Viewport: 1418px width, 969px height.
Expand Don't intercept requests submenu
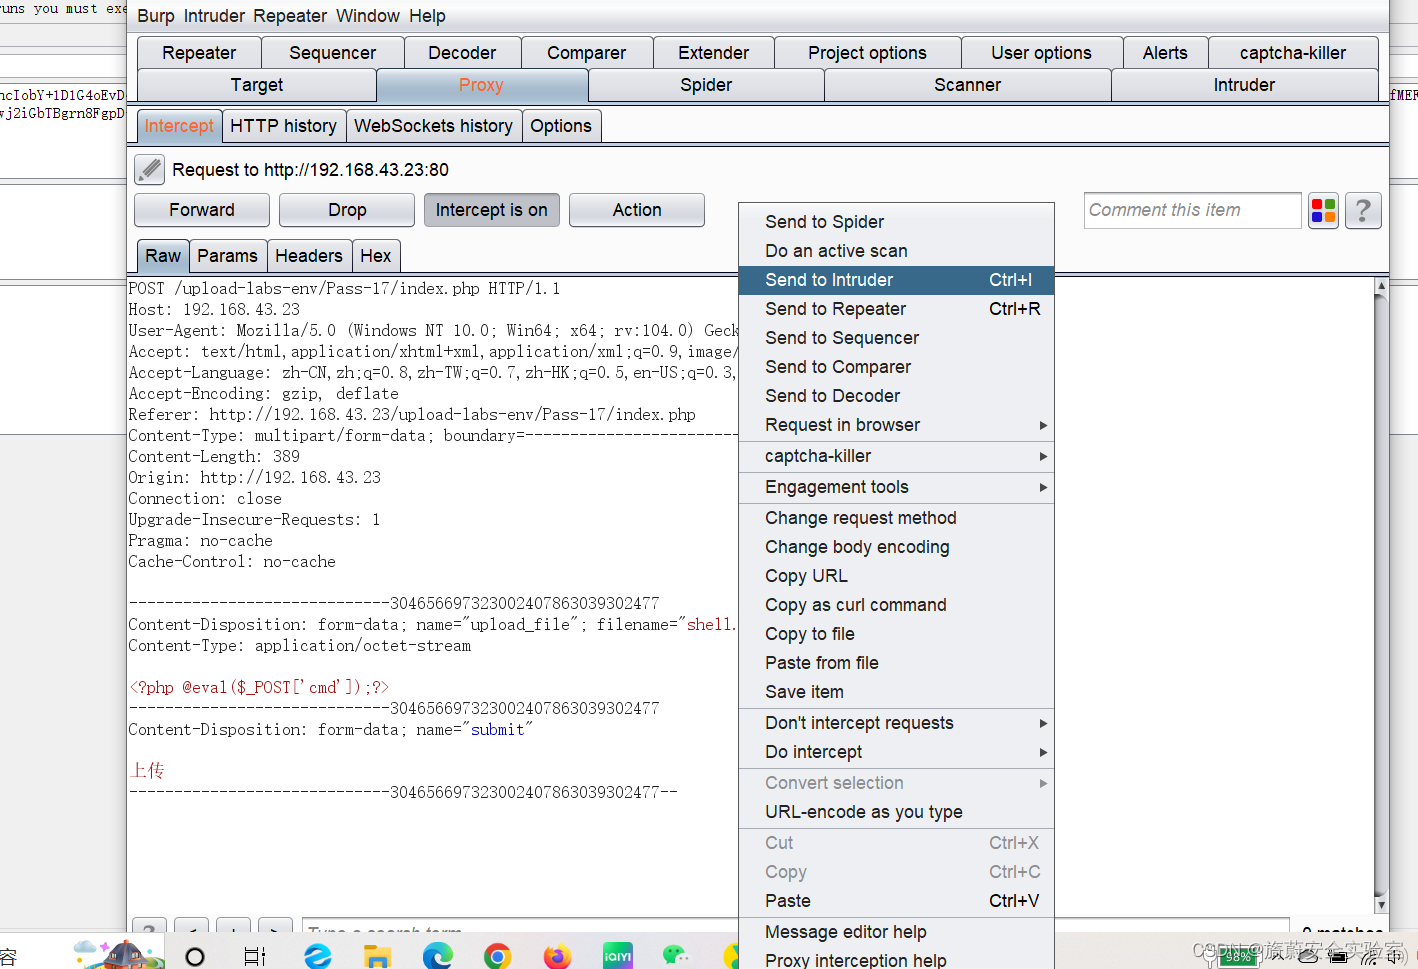[896, 723]
